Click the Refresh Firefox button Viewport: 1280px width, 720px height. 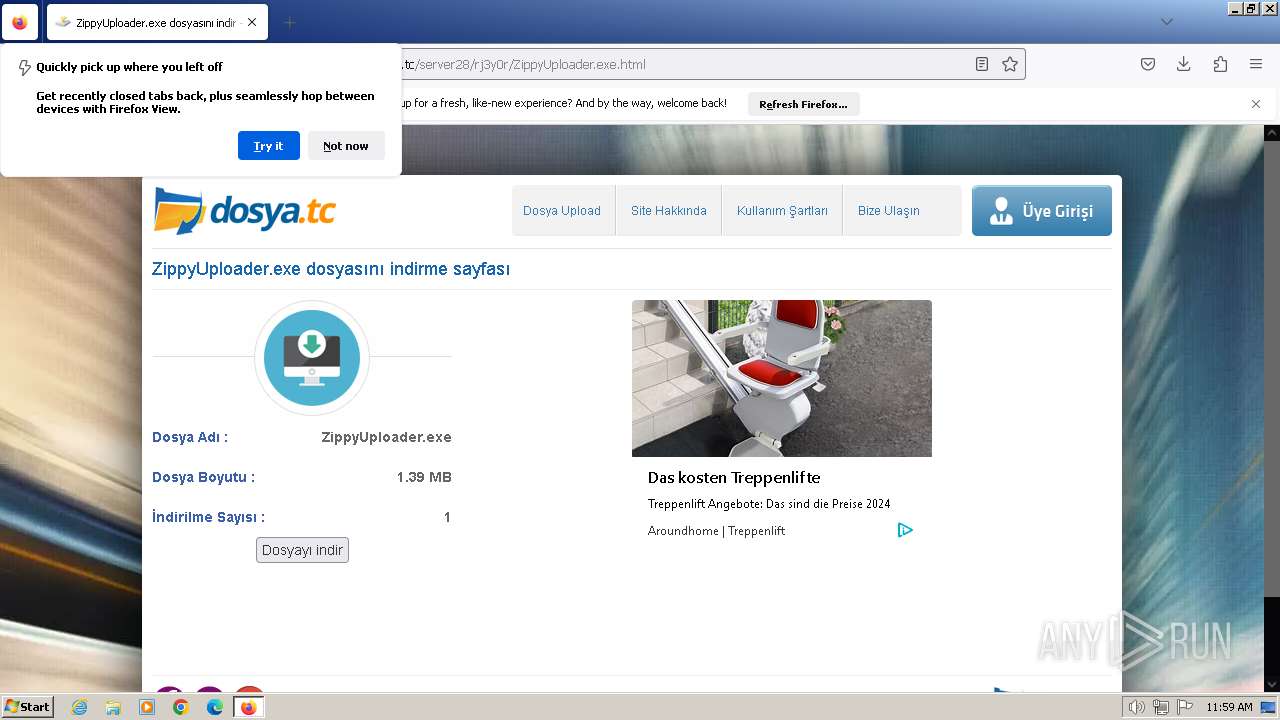[803, 104]
